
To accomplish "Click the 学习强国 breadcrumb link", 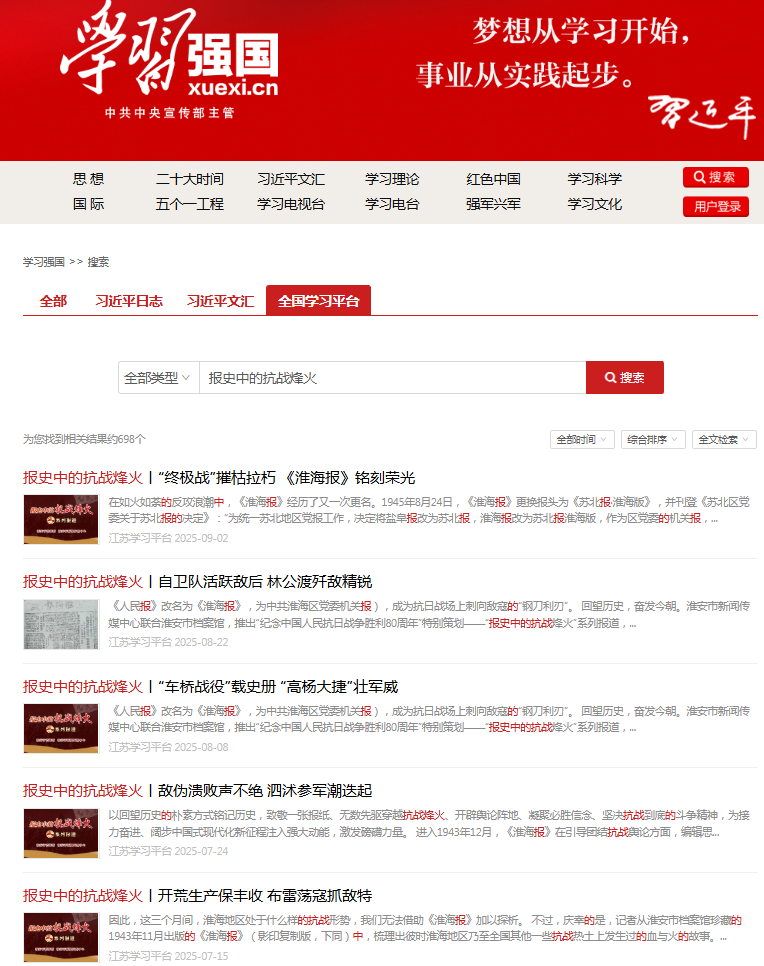I will 44,262.
